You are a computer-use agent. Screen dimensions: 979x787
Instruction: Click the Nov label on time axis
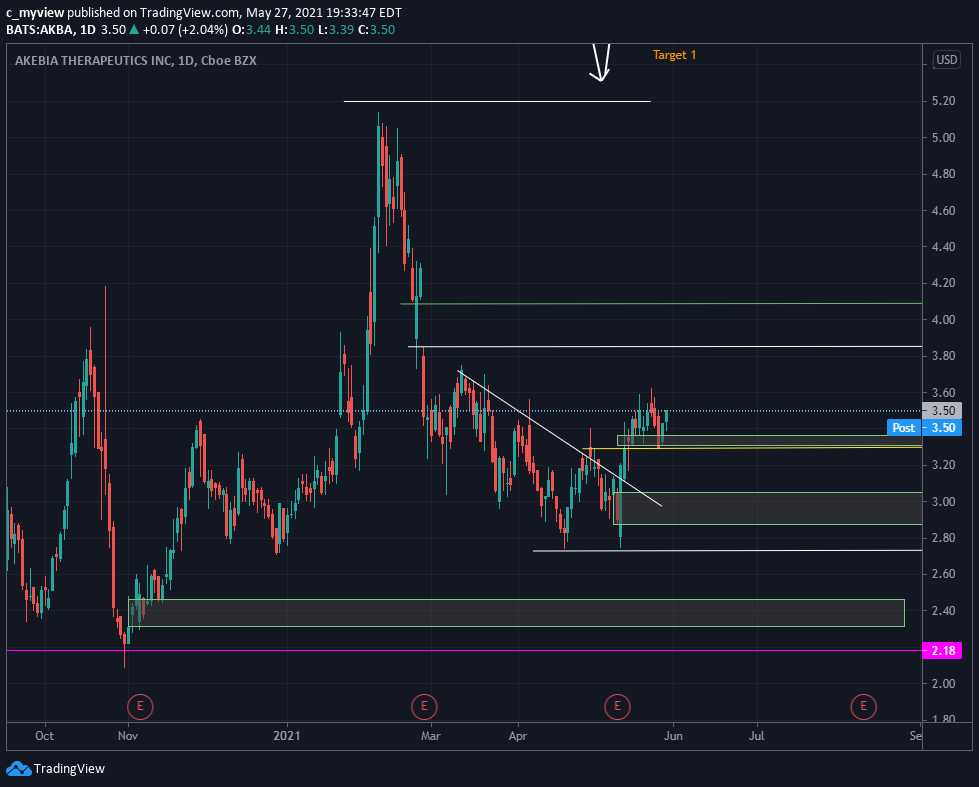[128, 736]
